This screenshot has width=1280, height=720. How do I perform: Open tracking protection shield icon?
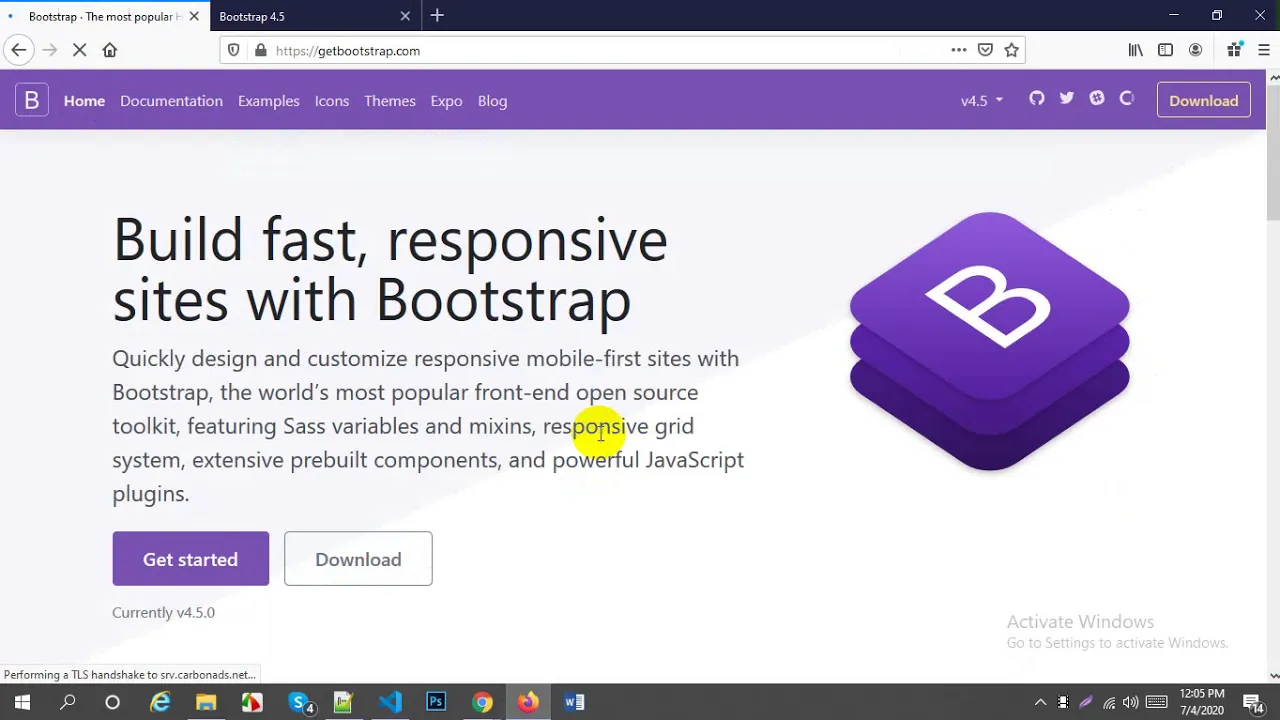pyautogui.click(x=234, y=50)
